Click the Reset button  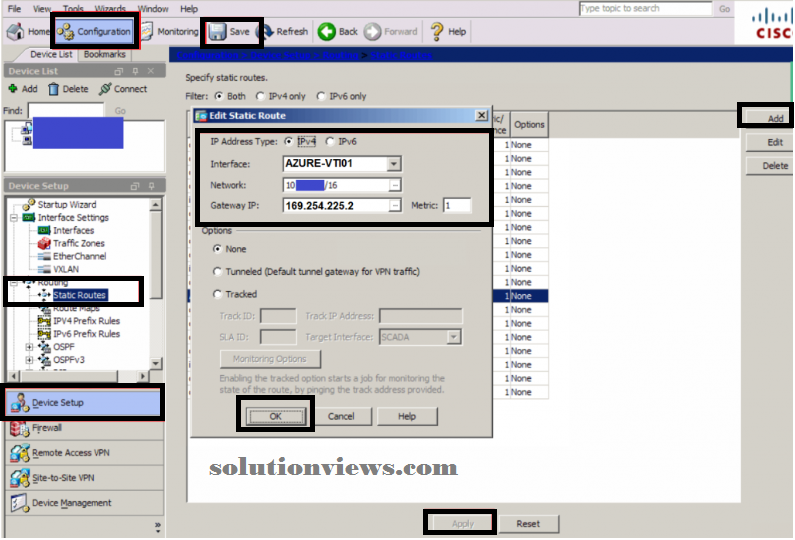pos(528,524)
